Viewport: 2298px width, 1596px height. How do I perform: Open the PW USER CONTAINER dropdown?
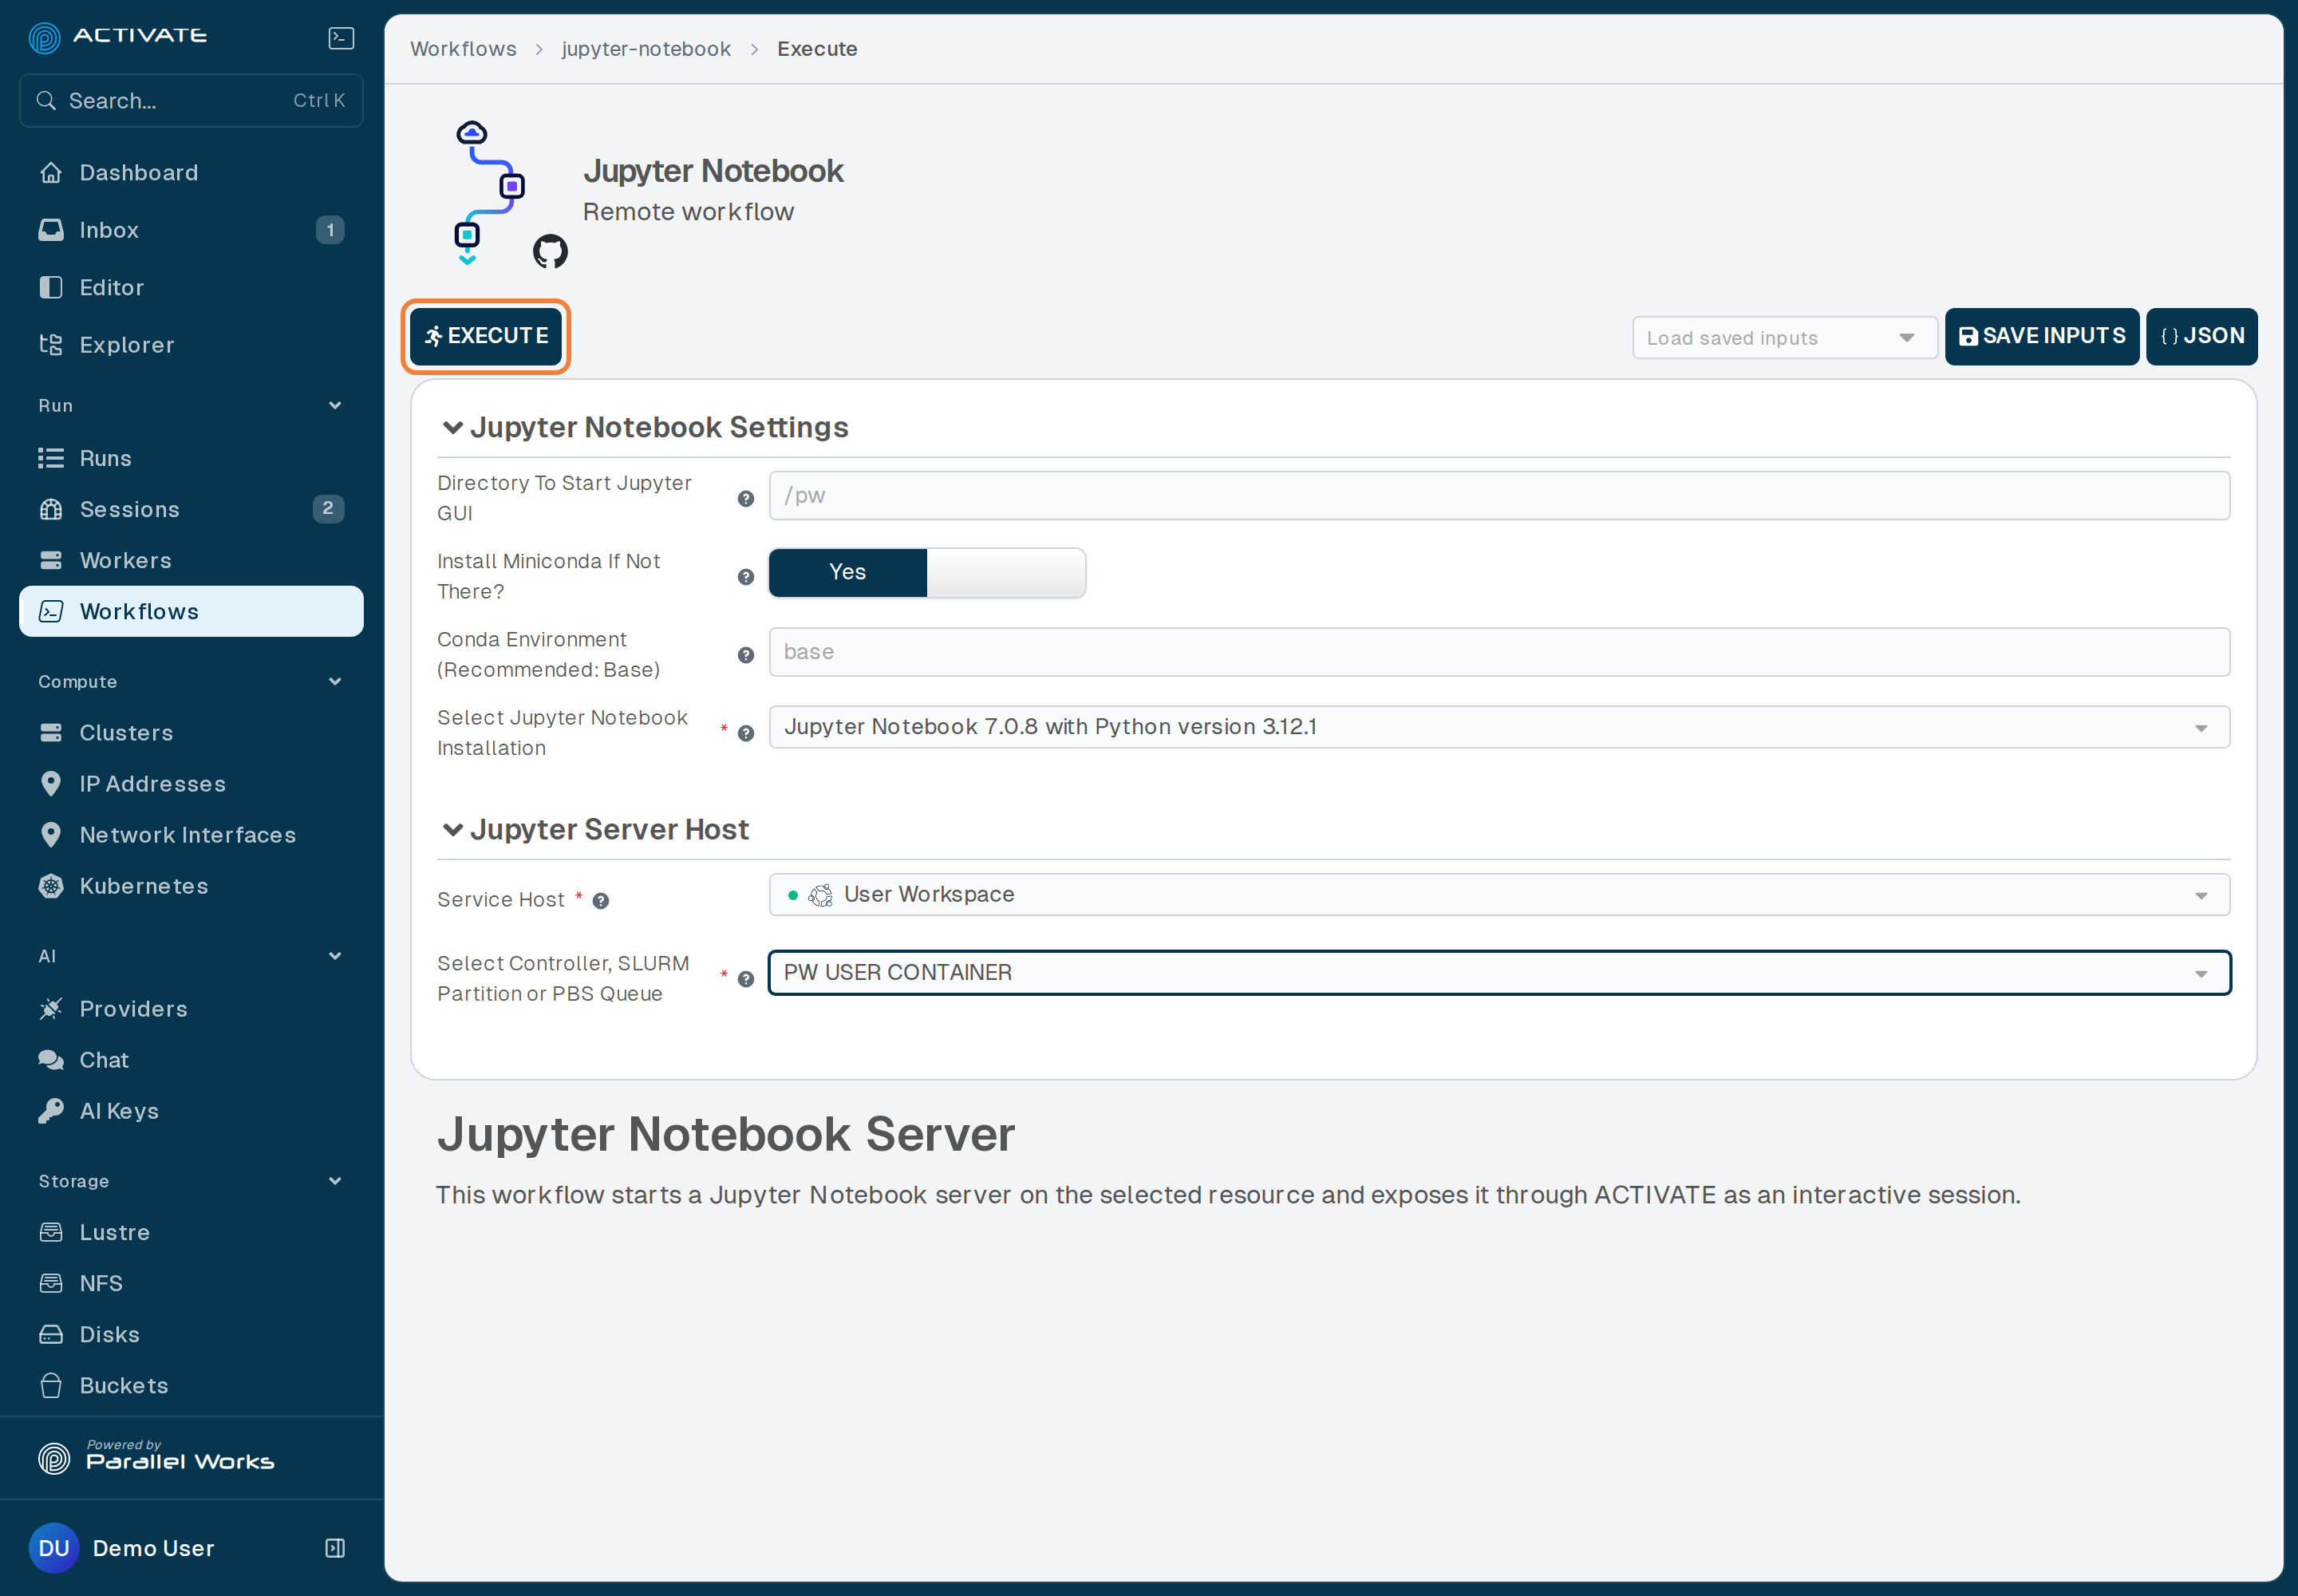[1499, 973]
